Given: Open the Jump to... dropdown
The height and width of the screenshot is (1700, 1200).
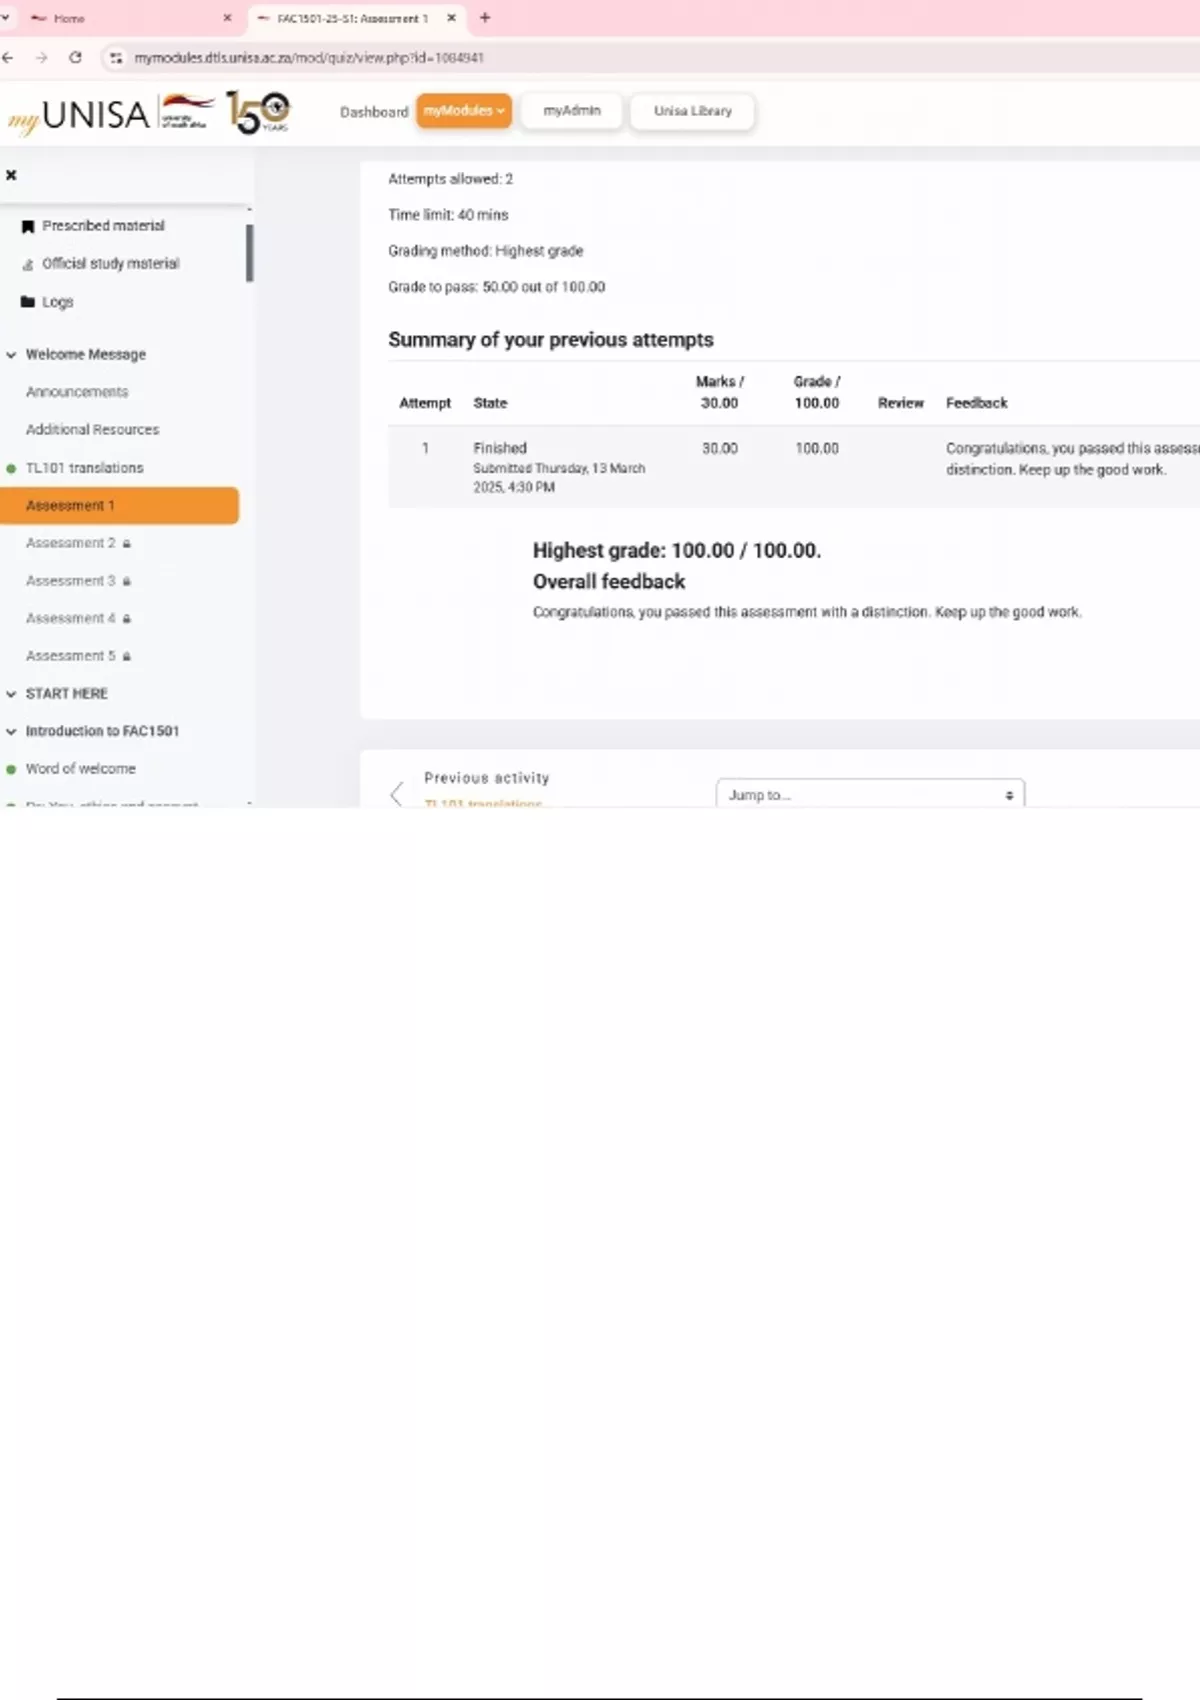Looking at the screenshot, I should click(x=870, y=795).
